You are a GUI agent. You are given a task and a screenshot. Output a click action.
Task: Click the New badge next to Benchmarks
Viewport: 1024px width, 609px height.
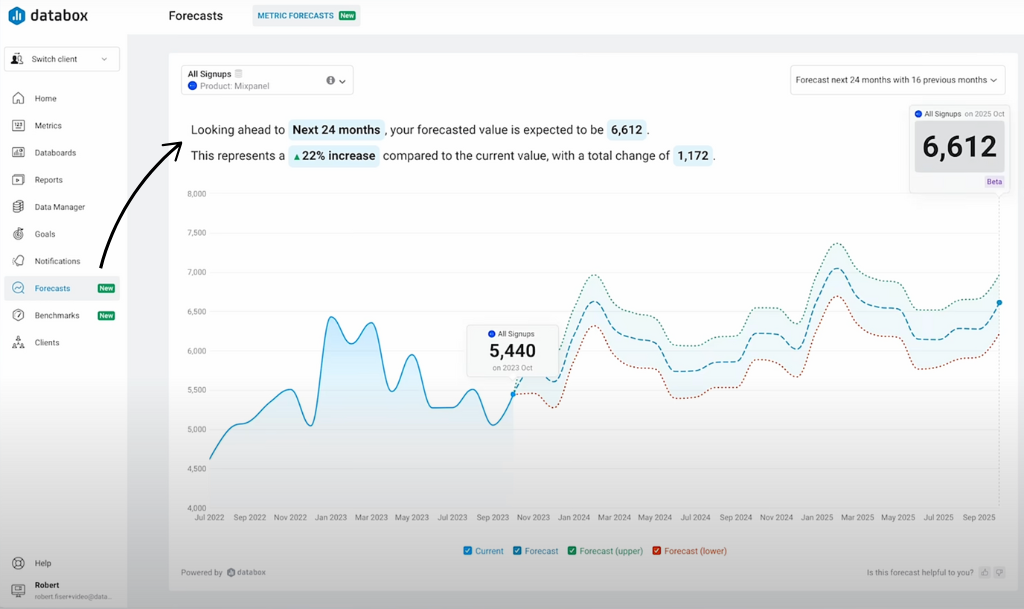(x=106, y=315)
